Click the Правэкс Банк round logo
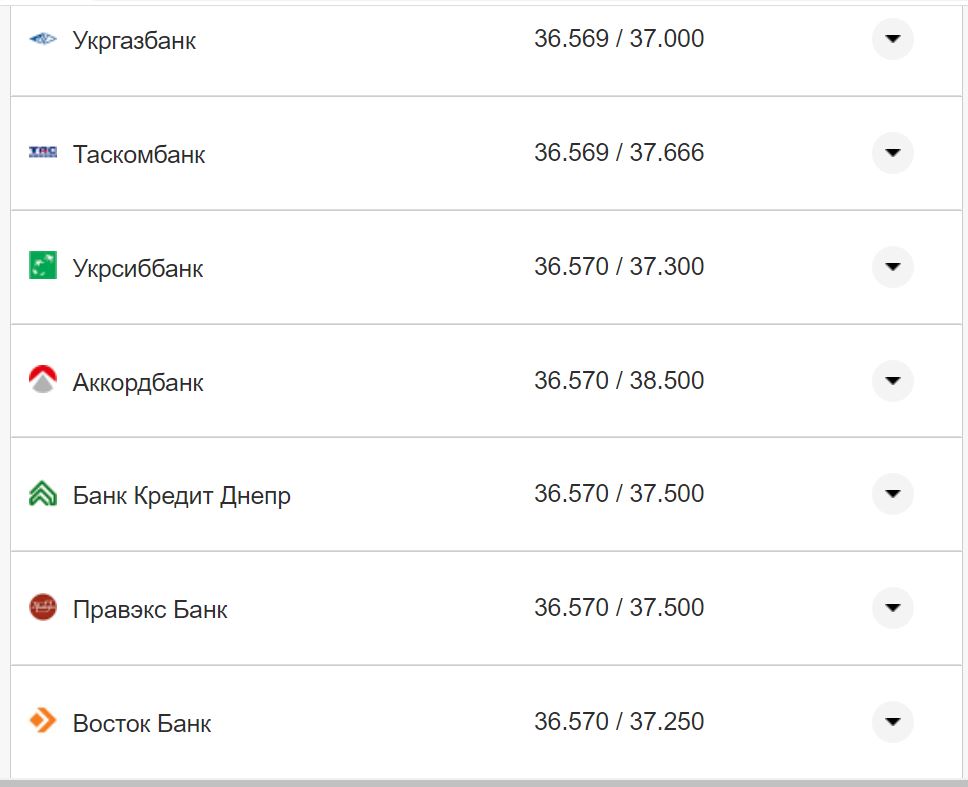 (42, 608)
